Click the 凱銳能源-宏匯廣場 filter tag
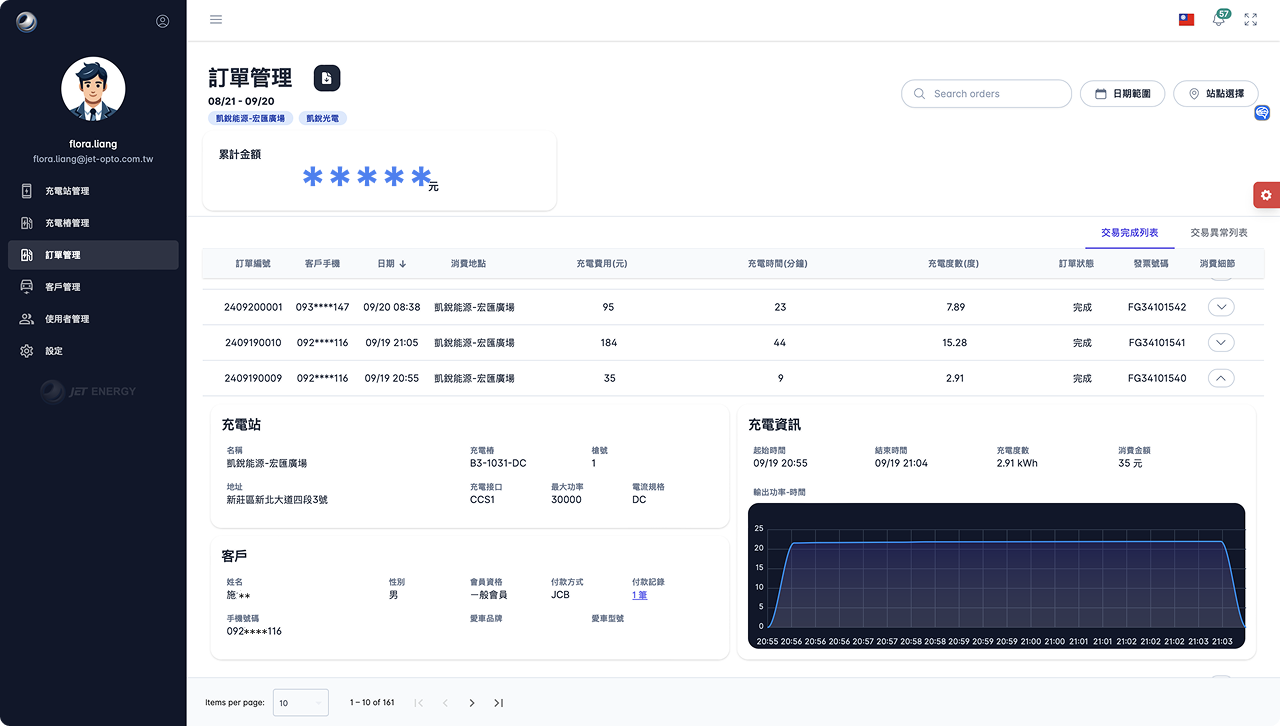Screen dimensions: 1280x726 tap(251, 118)
